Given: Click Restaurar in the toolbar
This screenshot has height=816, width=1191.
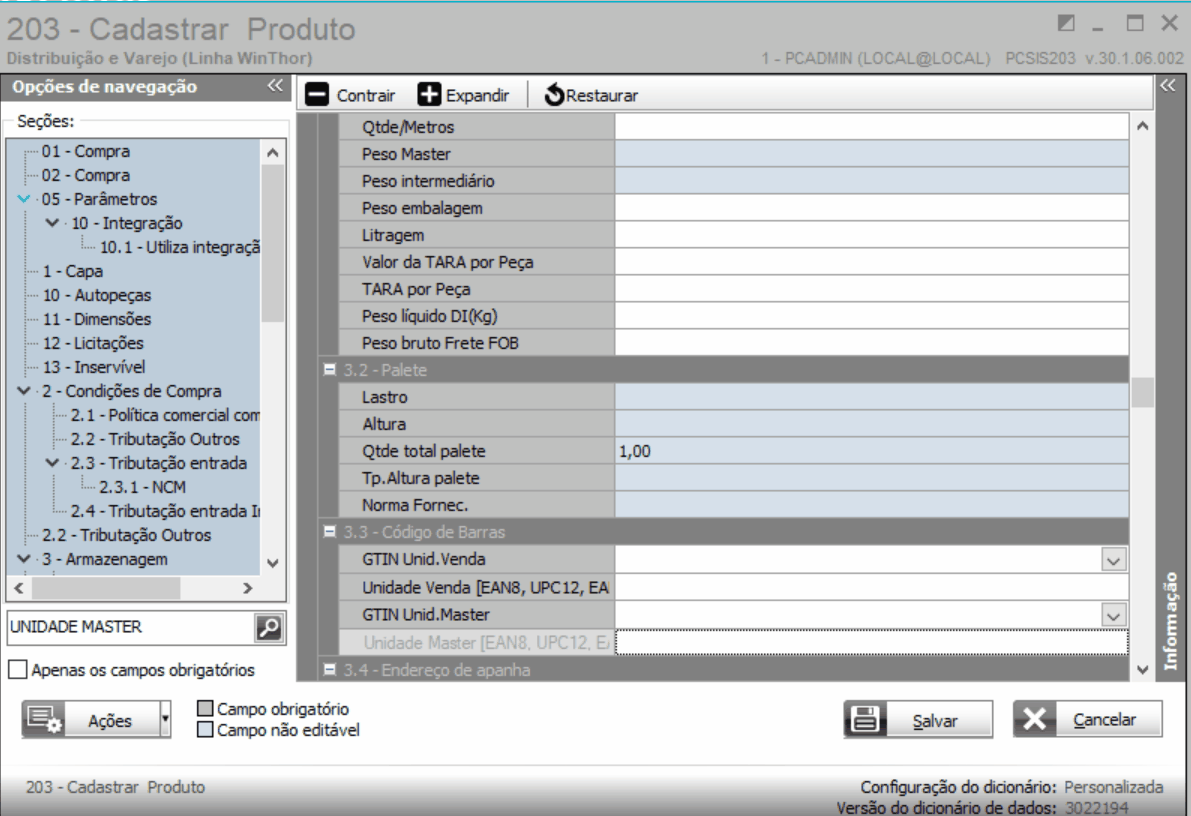Looking at the screenshot, I should click(x=591, y=95).
